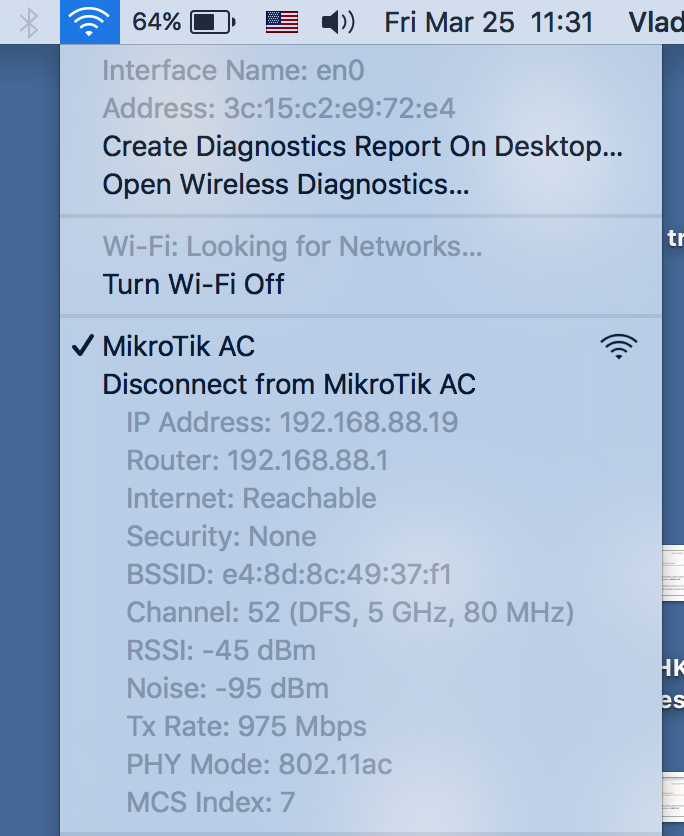Screen dimensions: 684x836
Task: Select the MikroTik AC network
Action: click(179, 347)
